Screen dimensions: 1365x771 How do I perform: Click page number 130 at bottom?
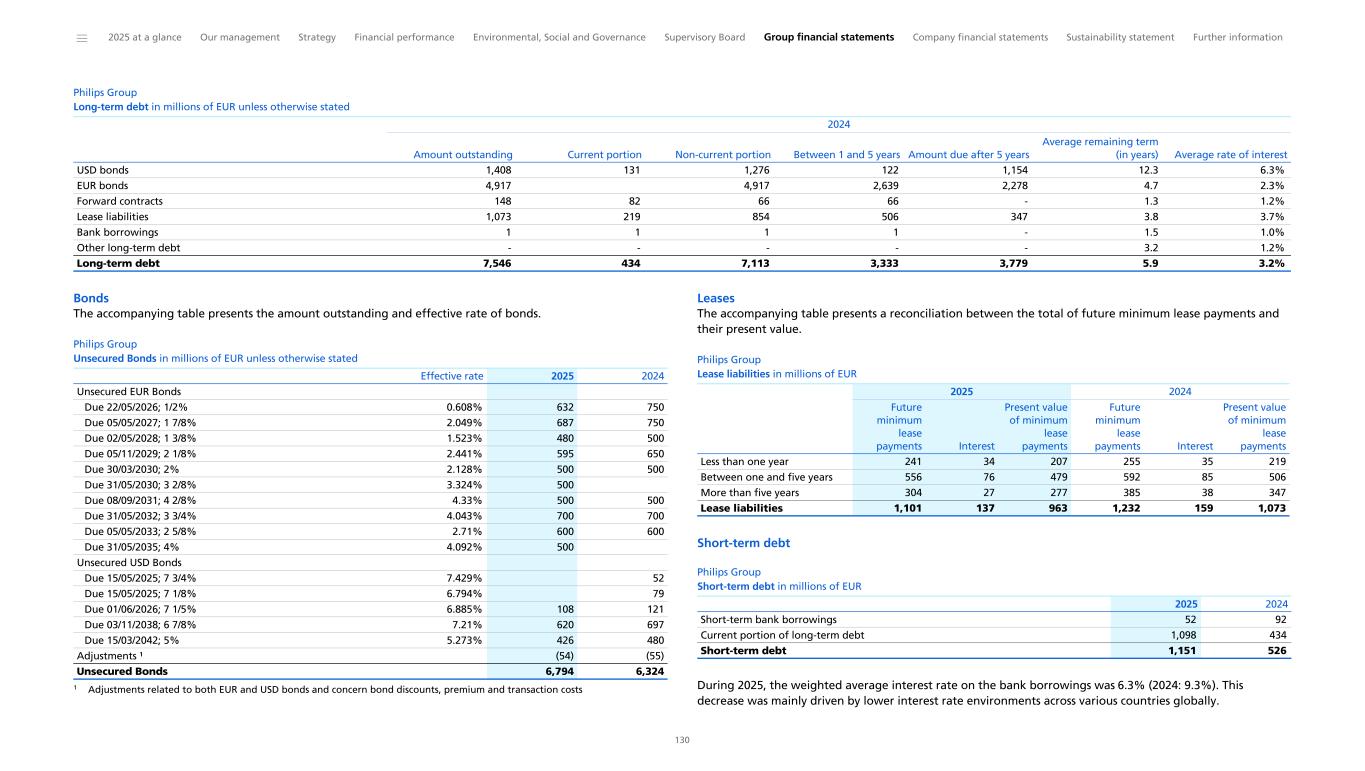coord(682,740)
